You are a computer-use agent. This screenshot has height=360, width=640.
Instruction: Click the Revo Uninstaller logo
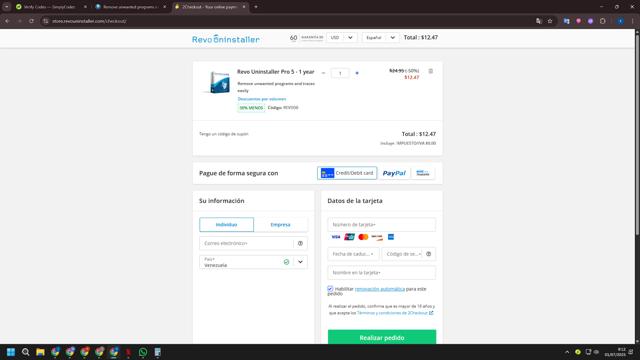point(226,39)
